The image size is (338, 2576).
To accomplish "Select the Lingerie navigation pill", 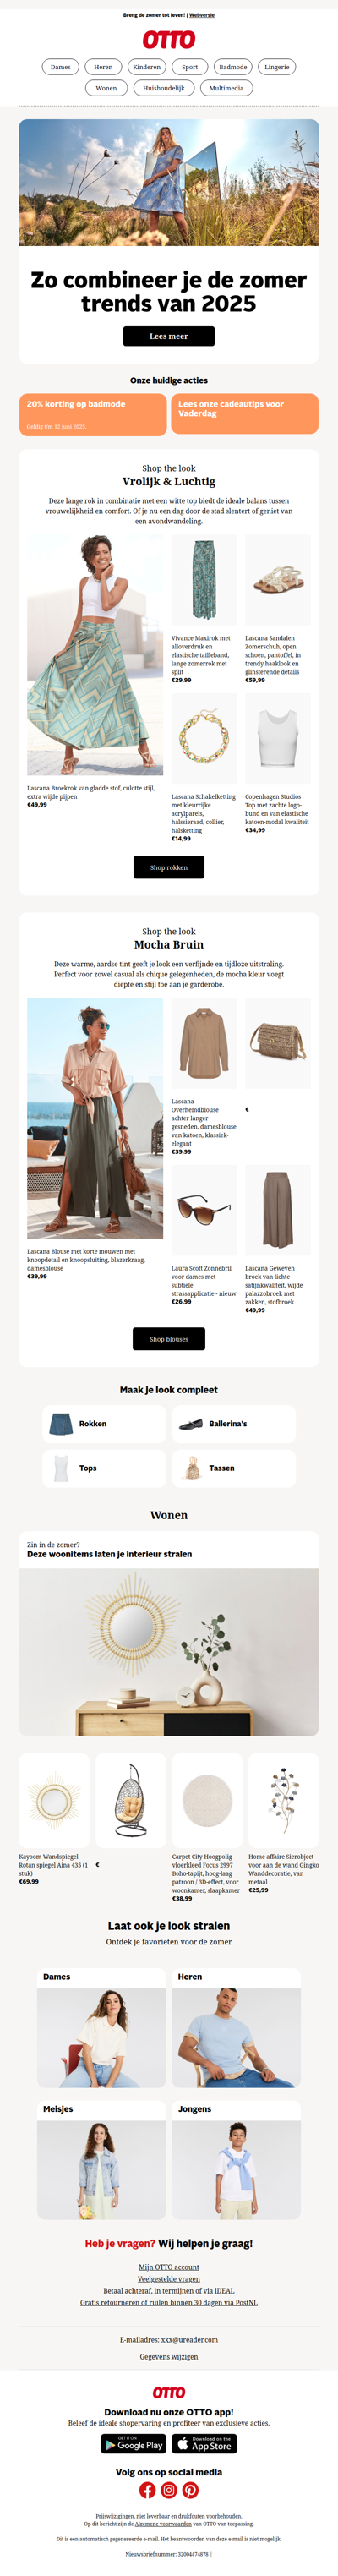I will coord(277,67).
